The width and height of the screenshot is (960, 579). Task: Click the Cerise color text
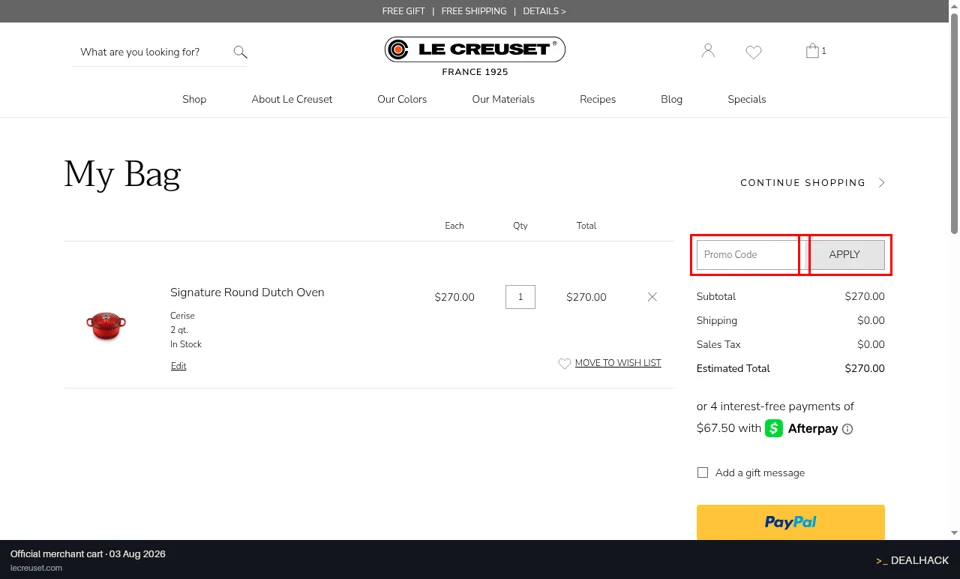pos(182,316)
